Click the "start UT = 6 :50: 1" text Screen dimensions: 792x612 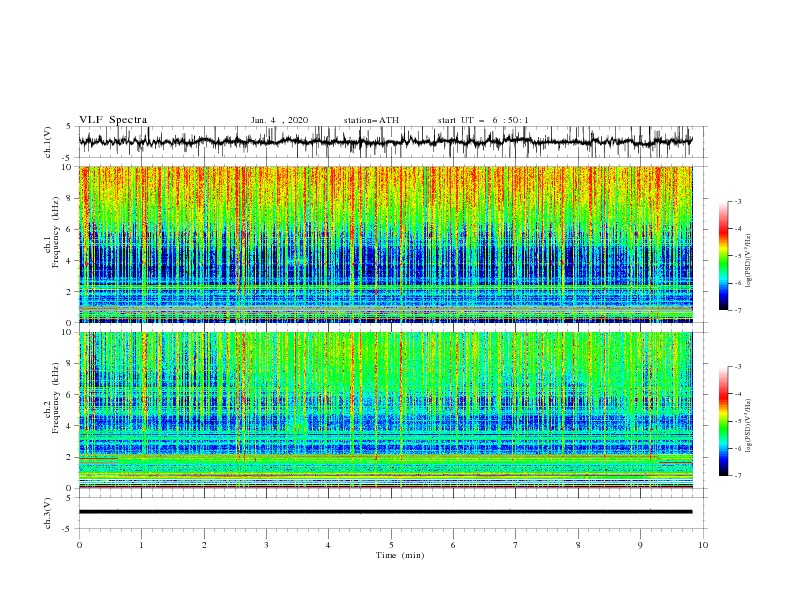483,120
